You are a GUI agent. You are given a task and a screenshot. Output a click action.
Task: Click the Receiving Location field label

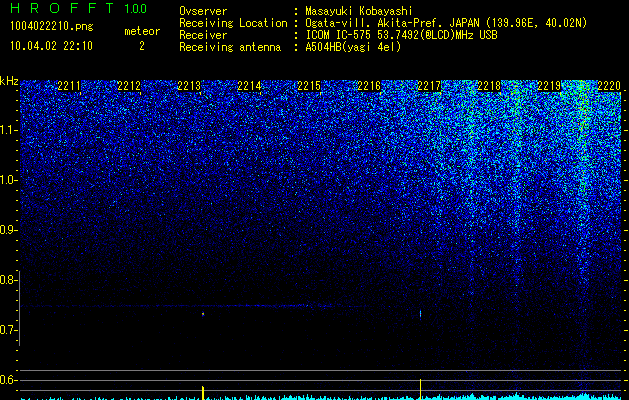click(233, 23)
